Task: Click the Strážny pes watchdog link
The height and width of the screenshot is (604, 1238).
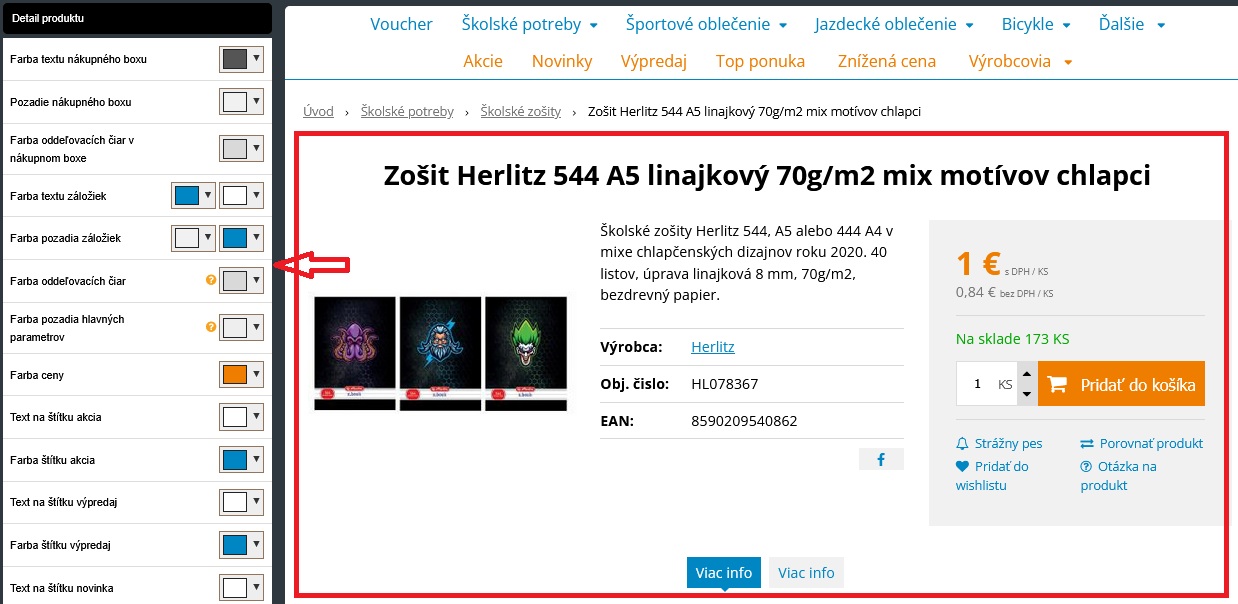Action: tap(1008, 443)
